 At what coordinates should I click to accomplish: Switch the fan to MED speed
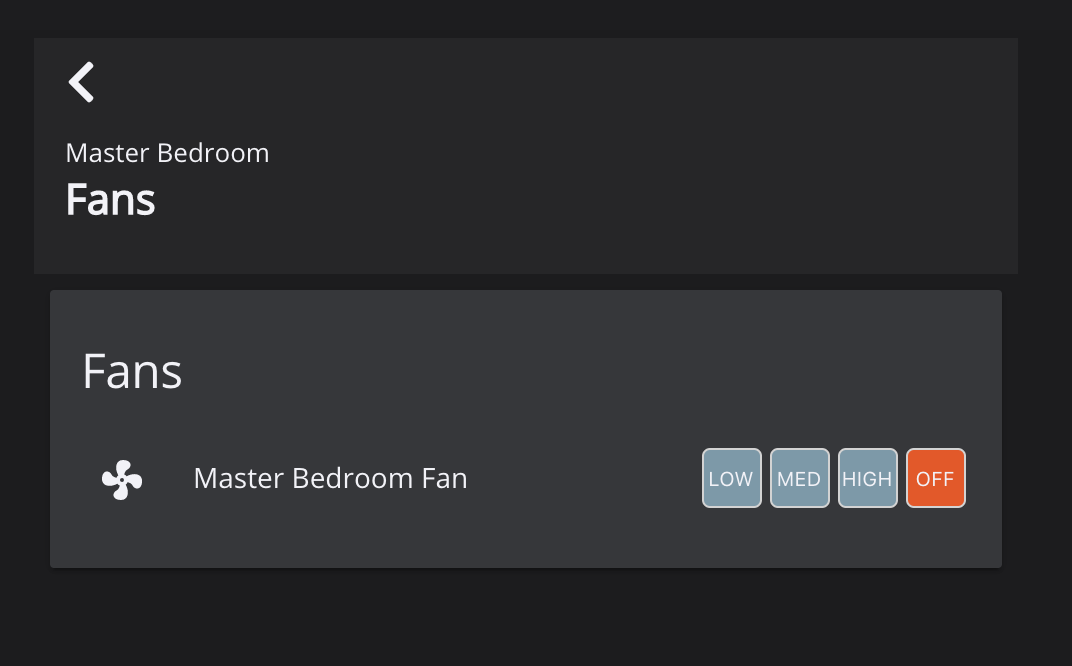pyautogui.click(x=799, y=478)
